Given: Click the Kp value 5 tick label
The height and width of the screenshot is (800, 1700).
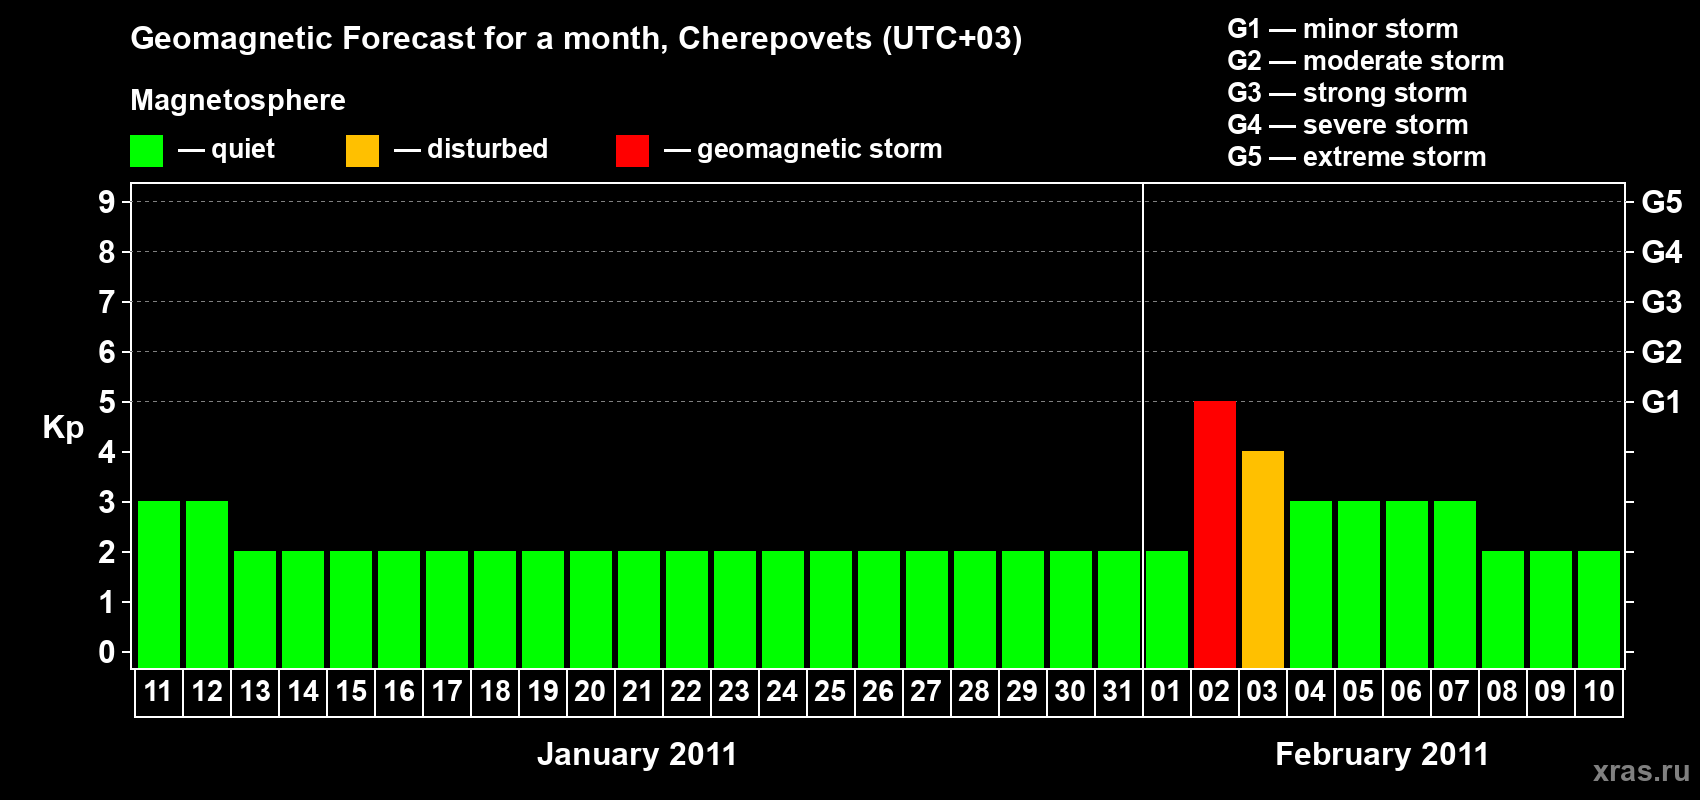Looking at the screenshot, I should [107, 402].
